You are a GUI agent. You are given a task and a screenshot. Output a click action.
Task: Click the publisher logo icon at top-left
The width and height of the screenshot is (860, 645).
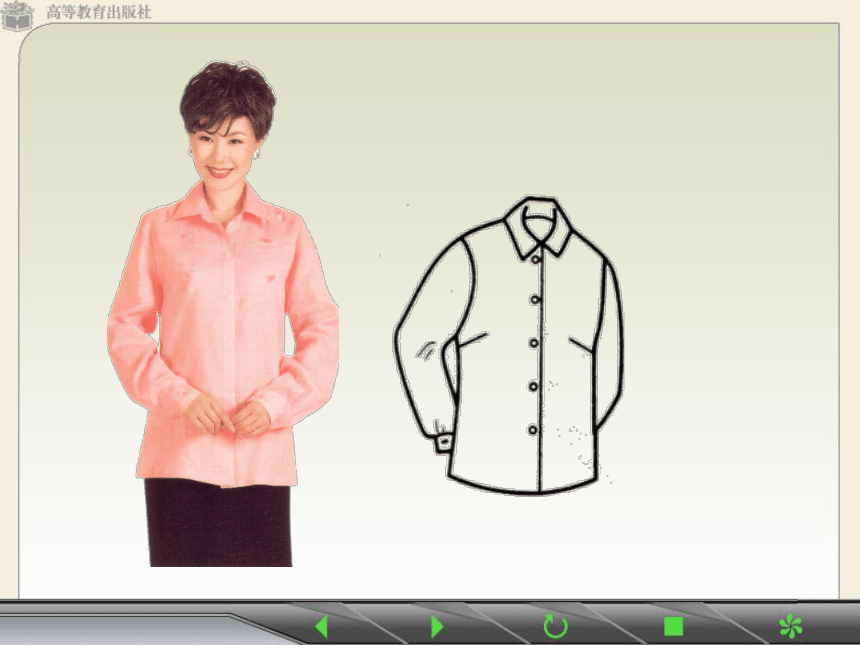pyautogui.click(x=16, y=15)
